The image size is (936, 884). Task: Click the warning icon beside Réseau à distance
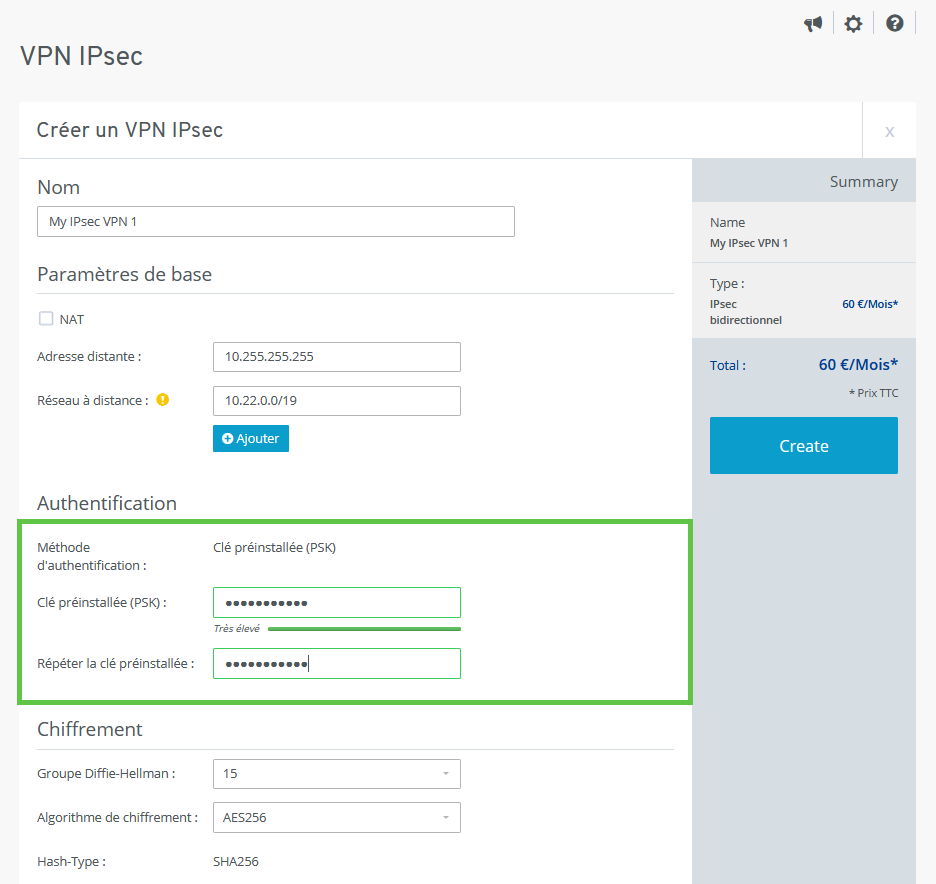point(163,400)
